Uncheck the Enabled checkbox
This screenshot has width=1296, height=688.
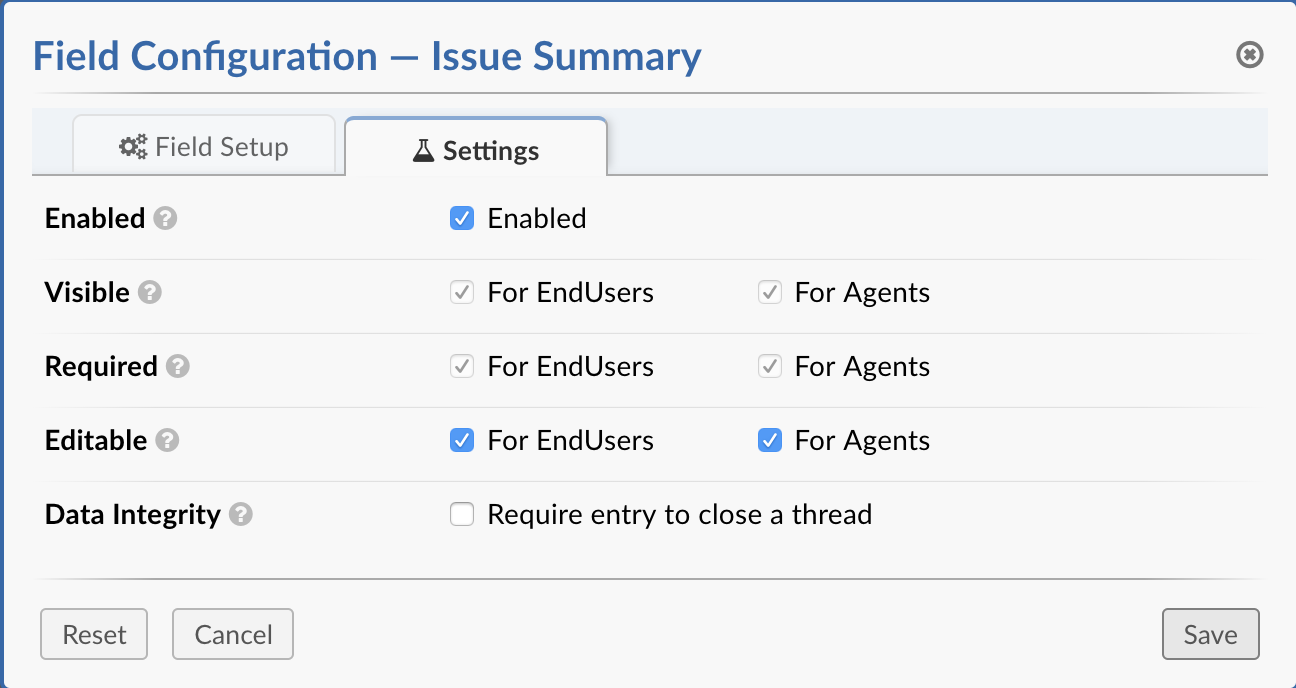pyautogui.click(x=462, y=219)
